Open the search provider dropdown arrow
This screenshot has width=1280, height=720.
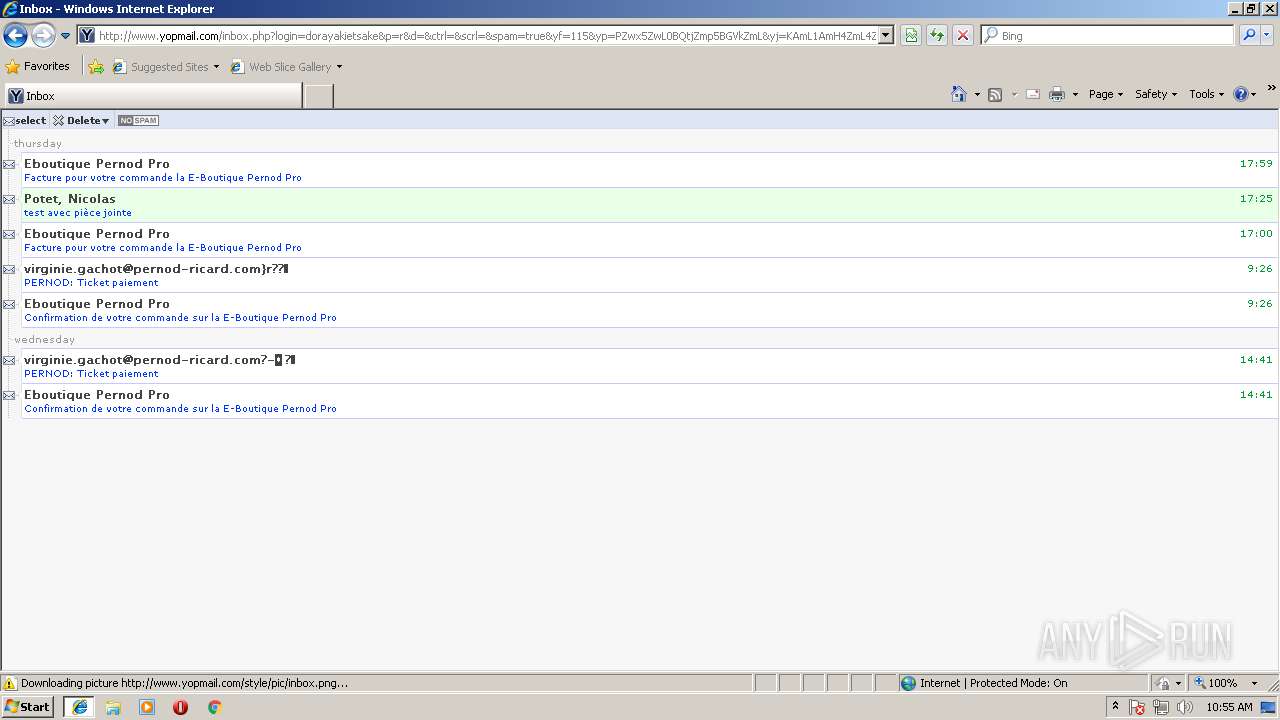coord(1267,36)
